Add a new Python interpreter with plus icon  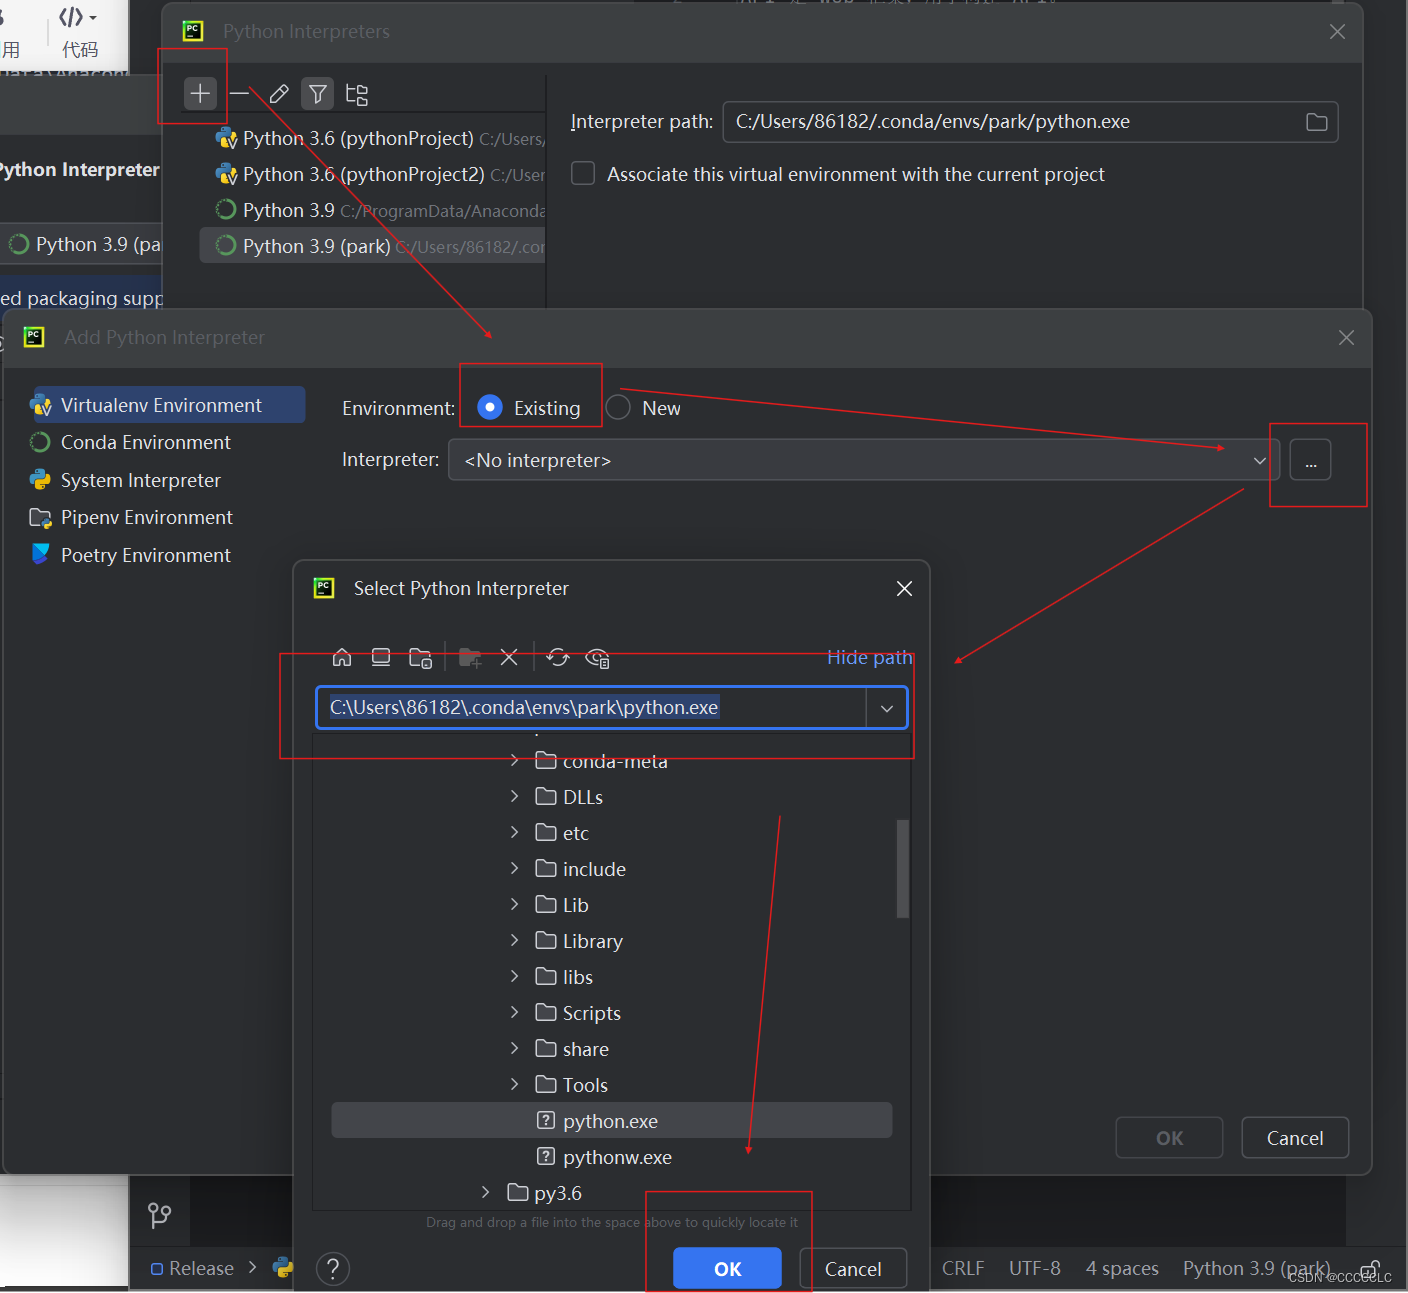coord(200,93)
